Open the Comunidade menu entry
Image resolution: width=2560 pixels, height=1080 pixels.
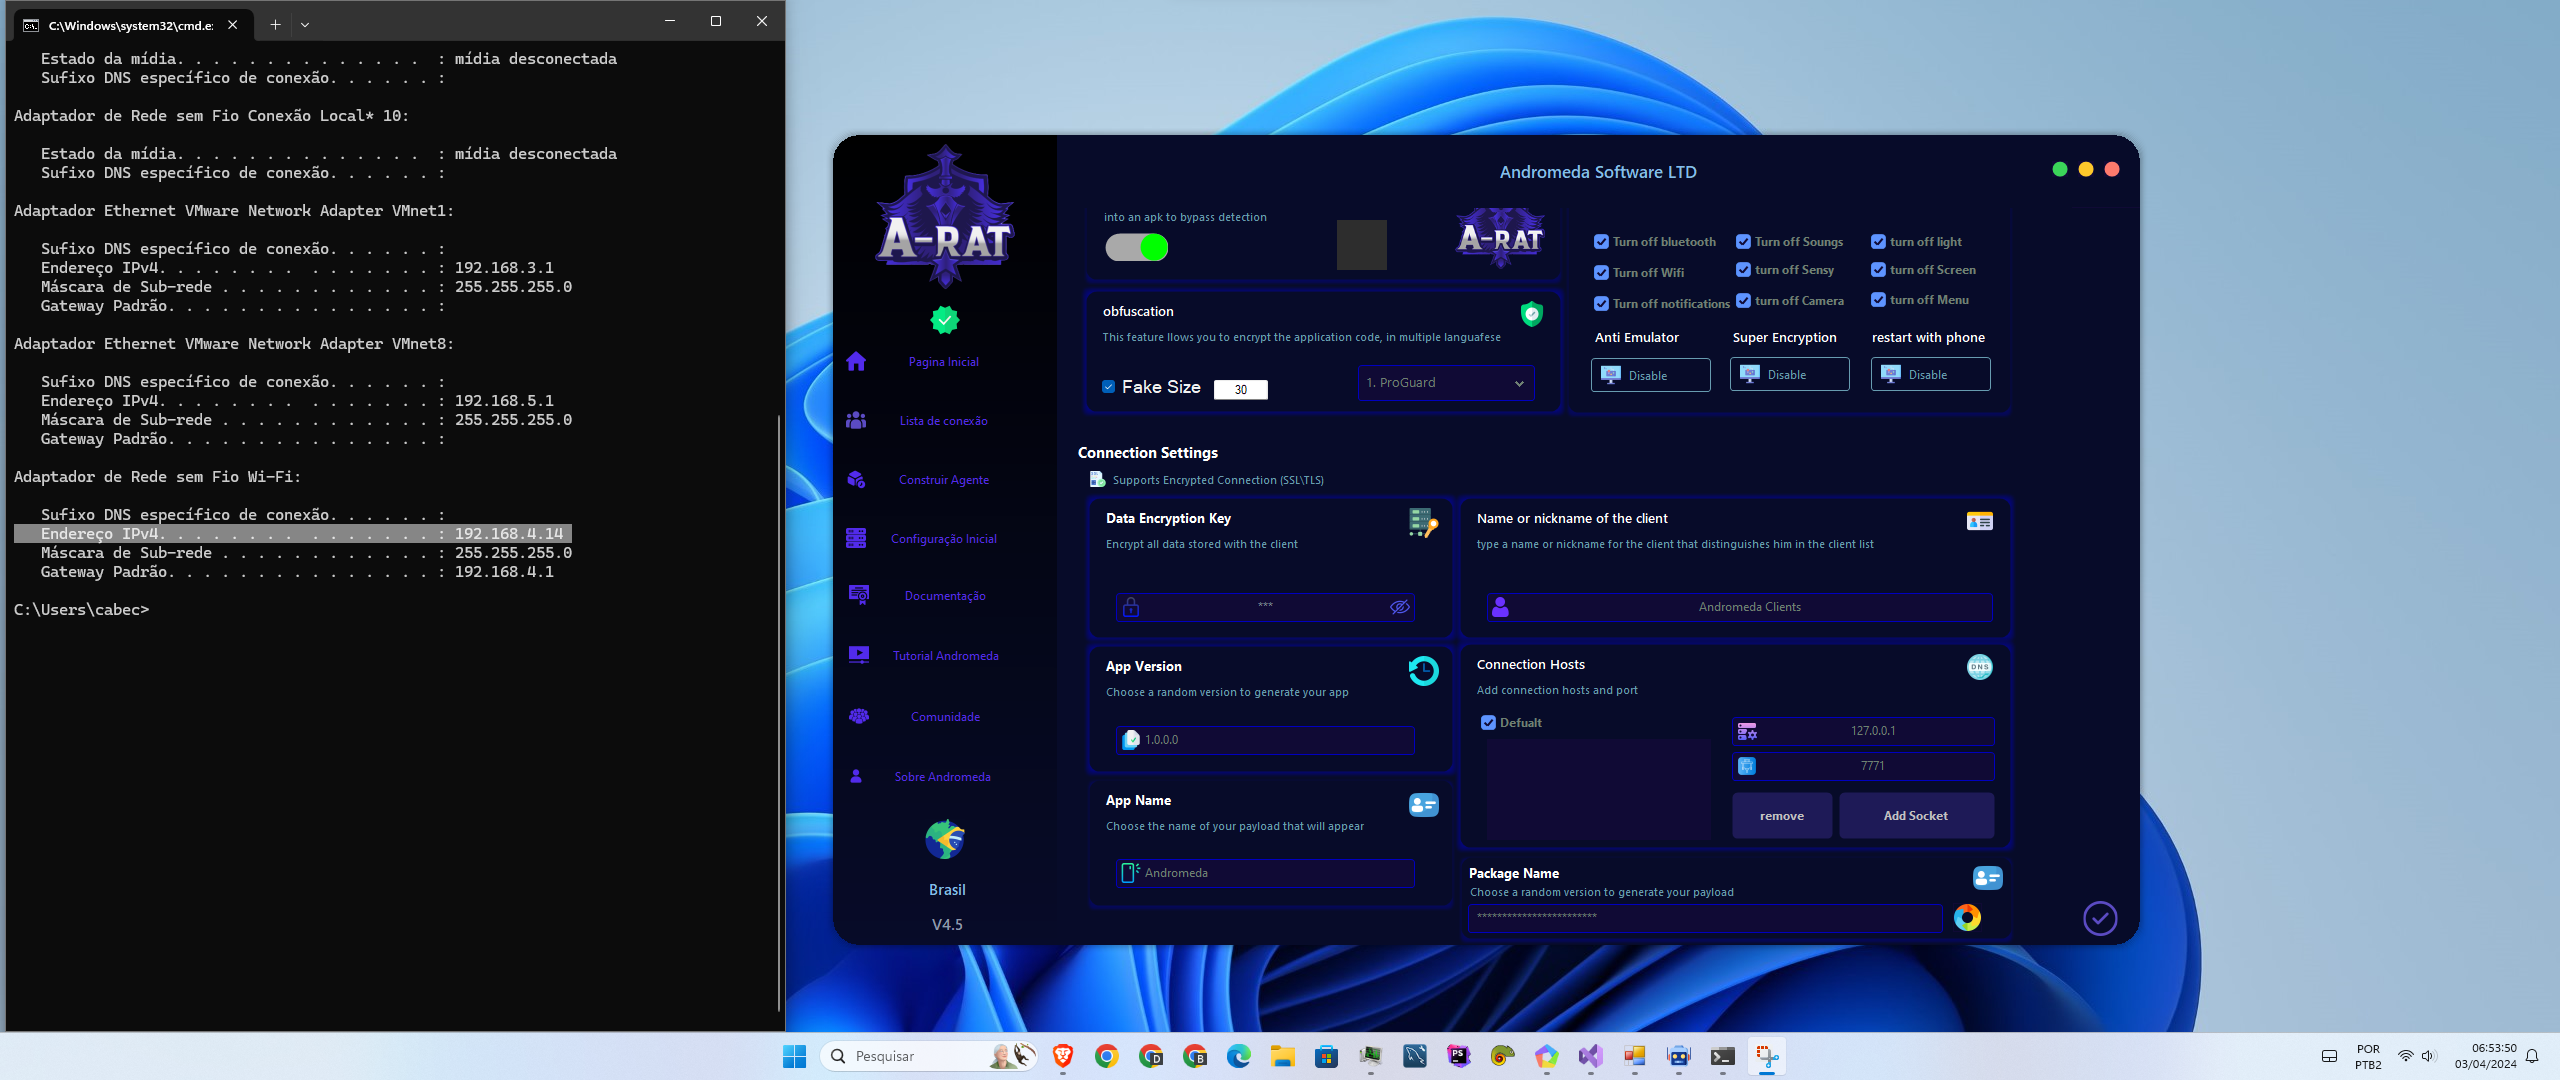[944, 716]
